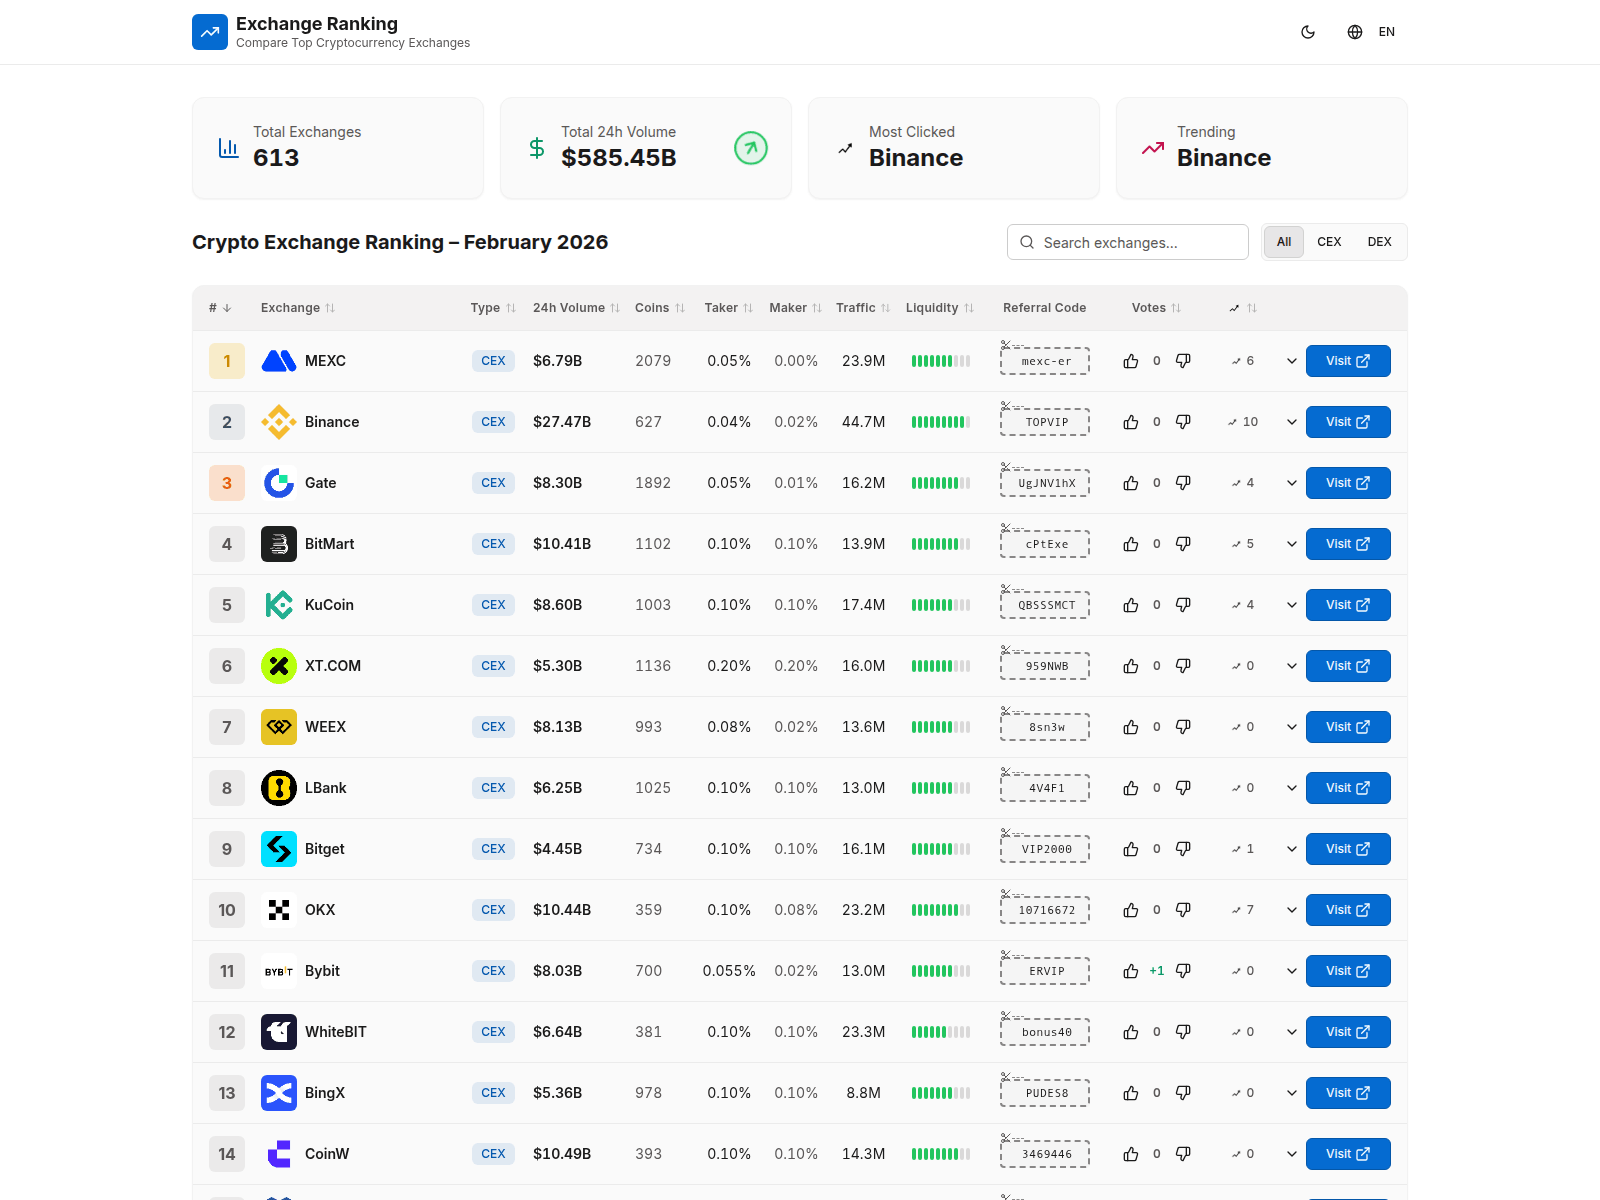
Task: Sort table by Exchange name column
Action: (298, 308)
